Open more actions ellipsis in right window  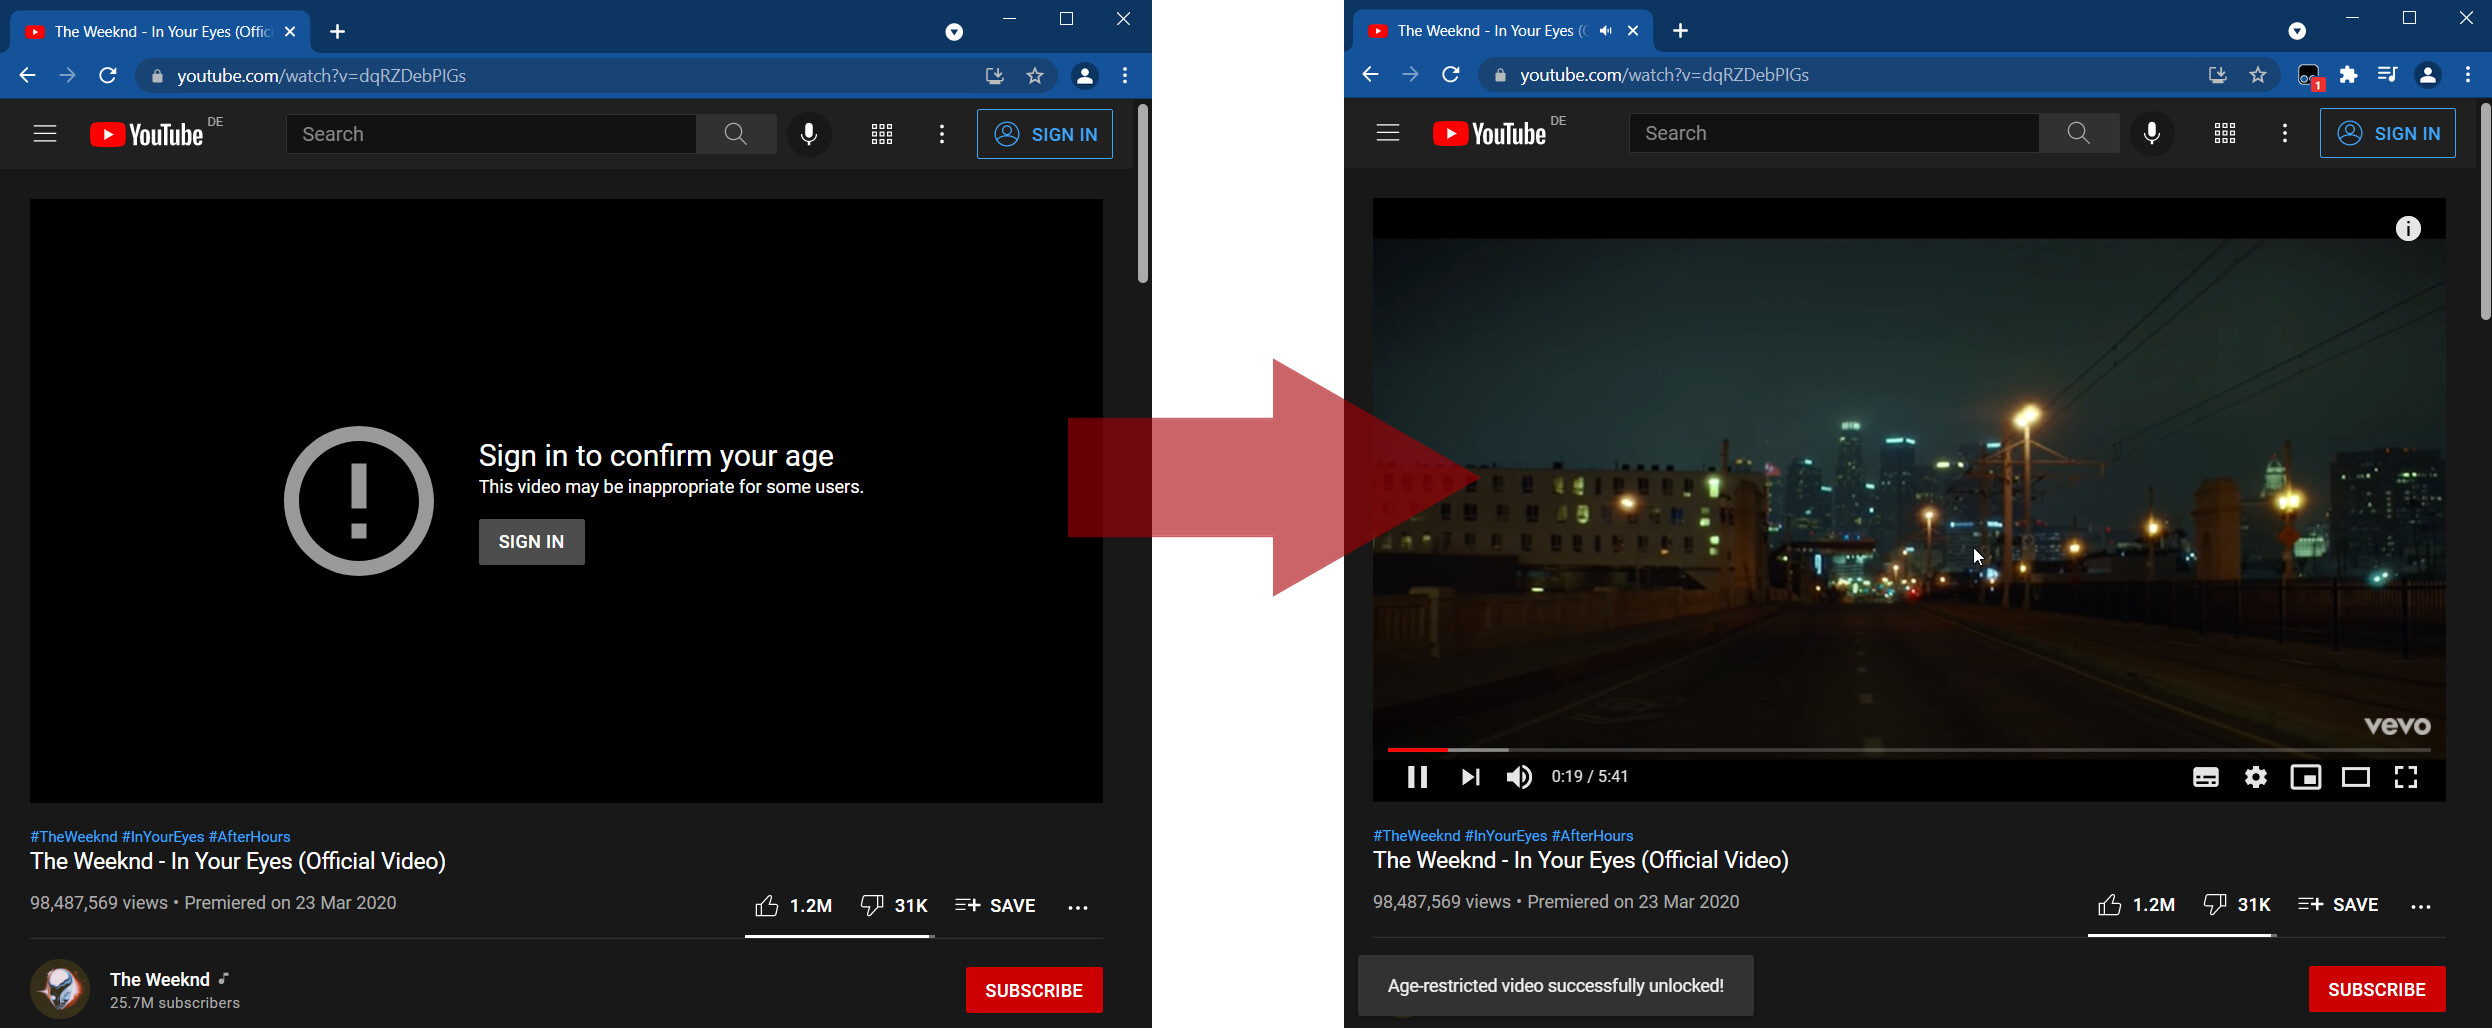[x=2421, y=906]
